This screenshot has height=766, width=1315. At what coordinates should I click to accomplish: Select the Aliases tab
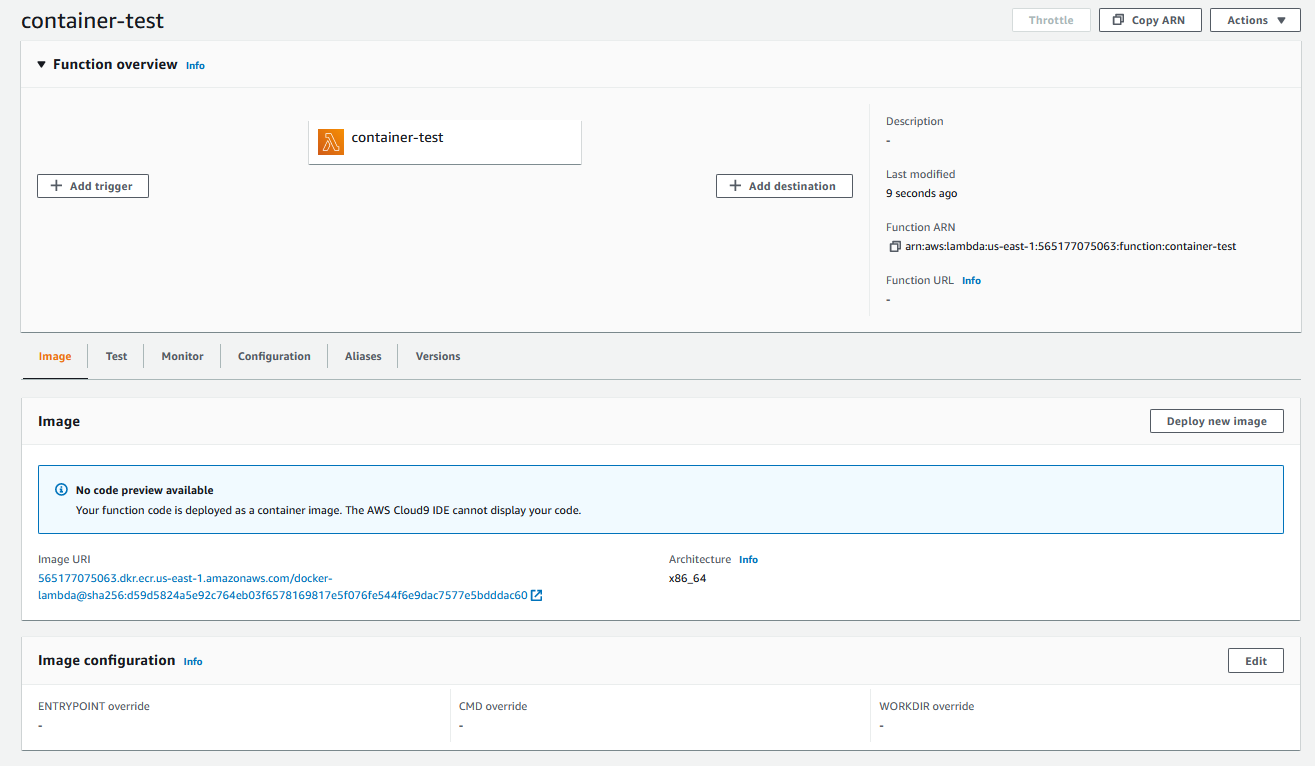(x=363, y=356)
